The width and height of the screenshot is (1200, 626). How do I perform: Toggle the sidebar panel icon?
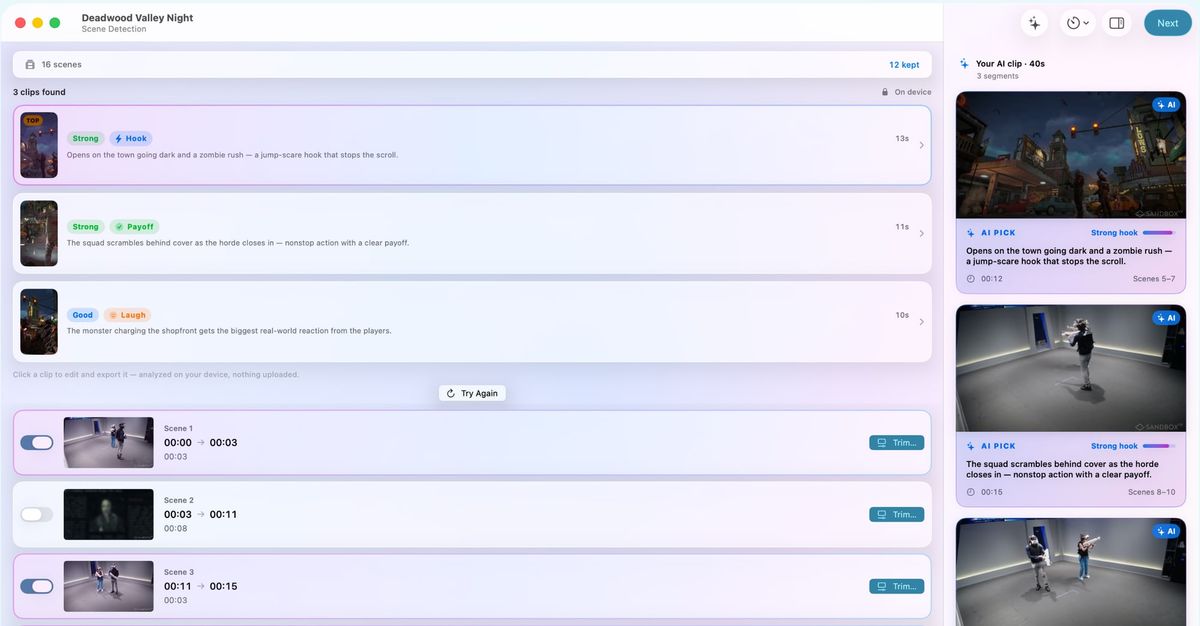coord(1117,23)
